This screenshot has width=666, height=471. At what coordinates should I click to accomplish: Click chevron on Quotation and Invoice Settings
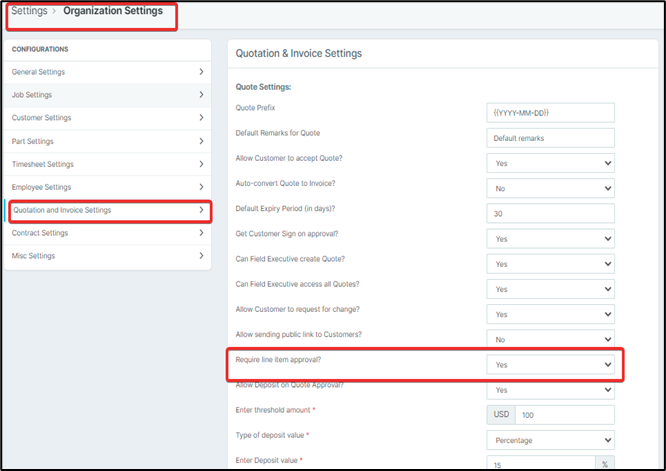tap(201, 210)
